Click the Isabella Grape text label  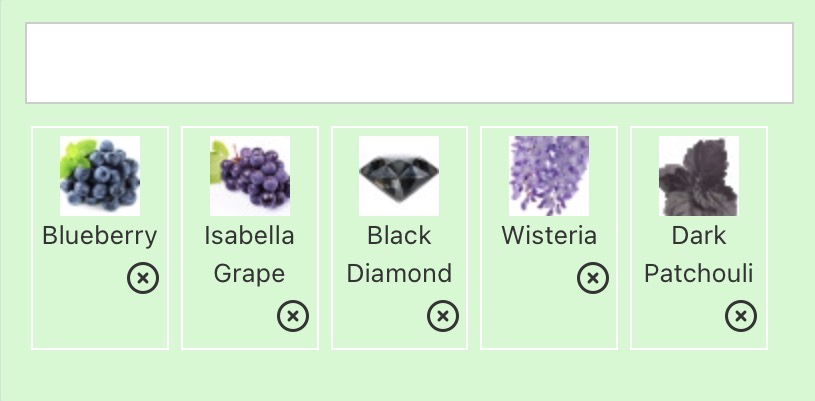coord(249,255)
